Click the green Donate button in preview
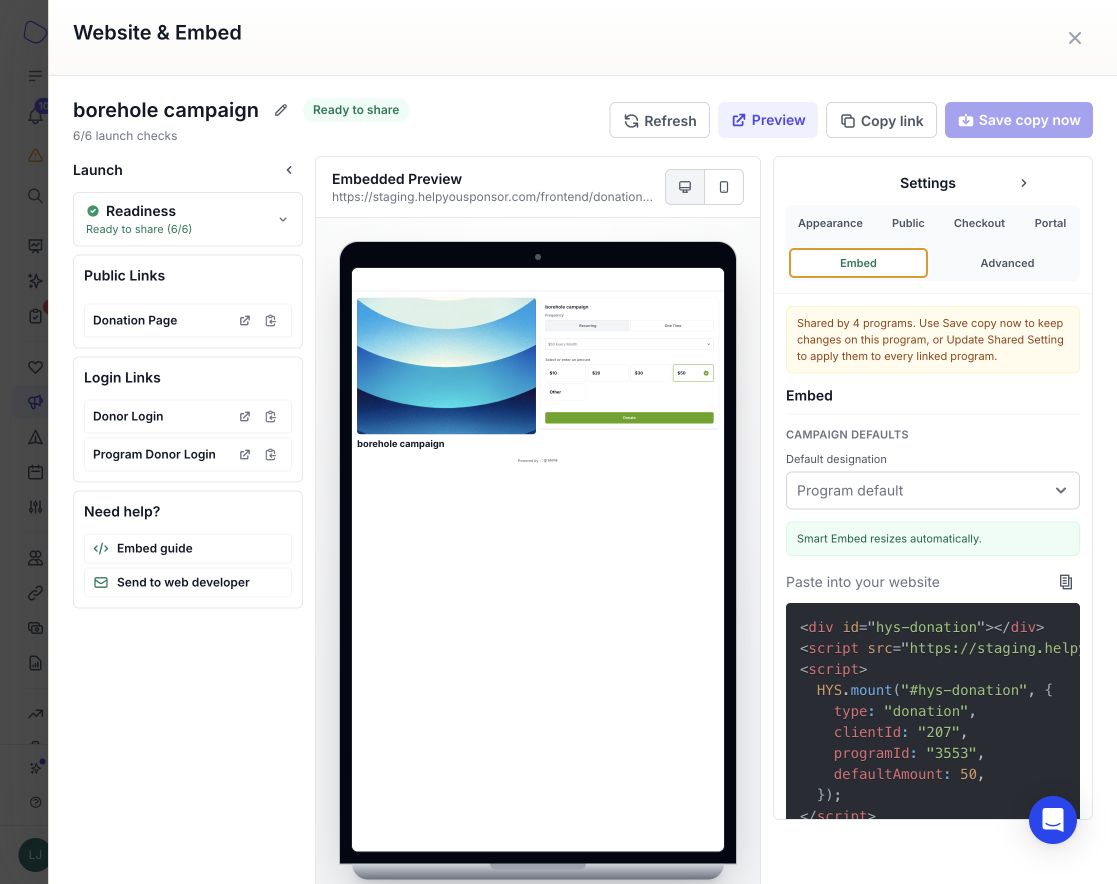The image size is (1117, 884). pos(629,418)
